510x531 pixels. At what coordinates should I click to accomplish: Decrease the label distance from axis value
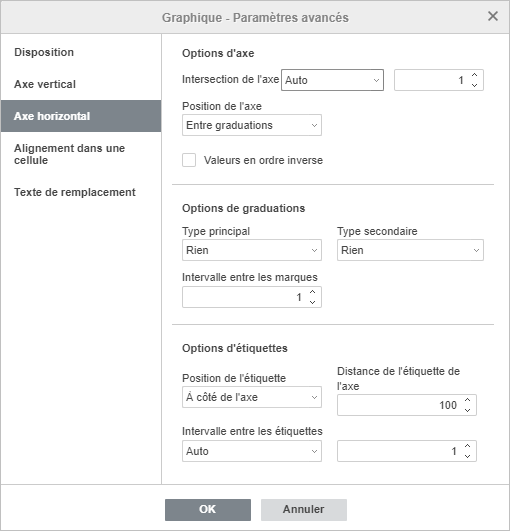[468, 410]
